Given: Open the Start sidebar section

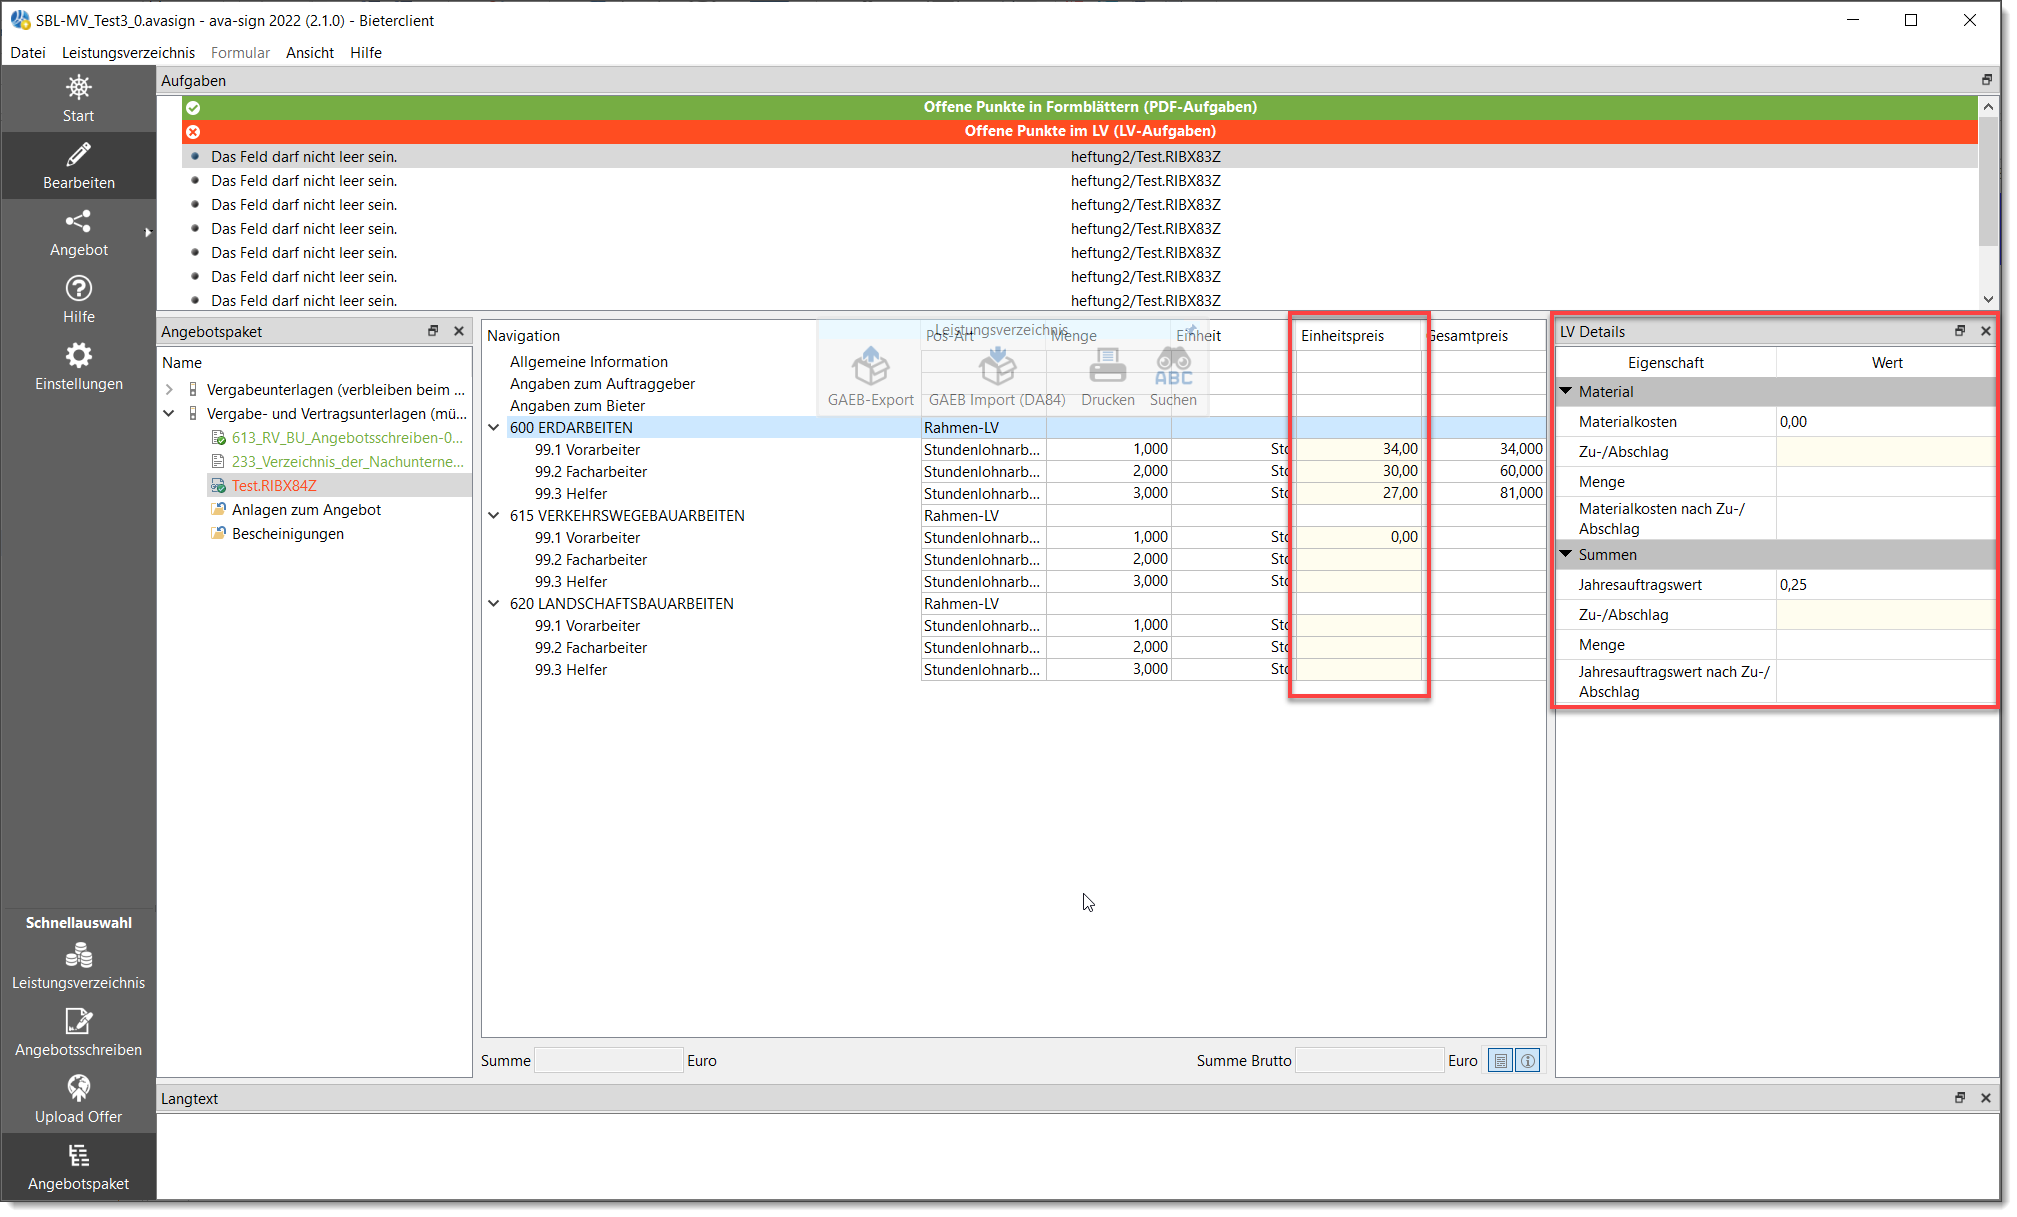Looking at the screenshot, I should [x=78, y=98].
